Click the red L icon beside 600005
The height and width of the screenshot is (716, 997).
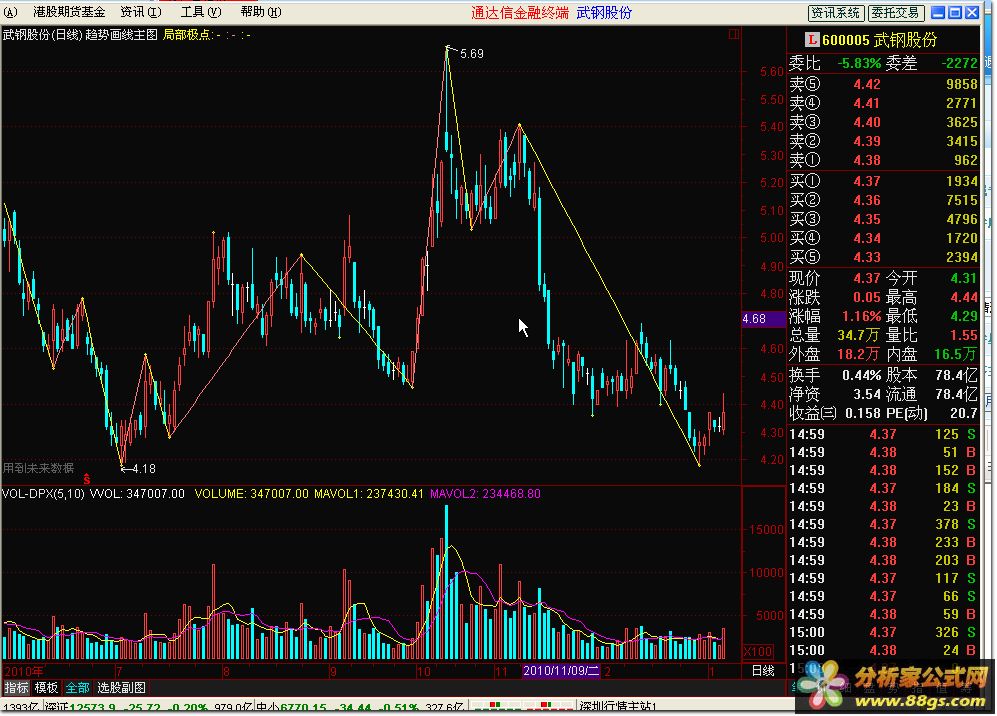(x=811, y=40)
